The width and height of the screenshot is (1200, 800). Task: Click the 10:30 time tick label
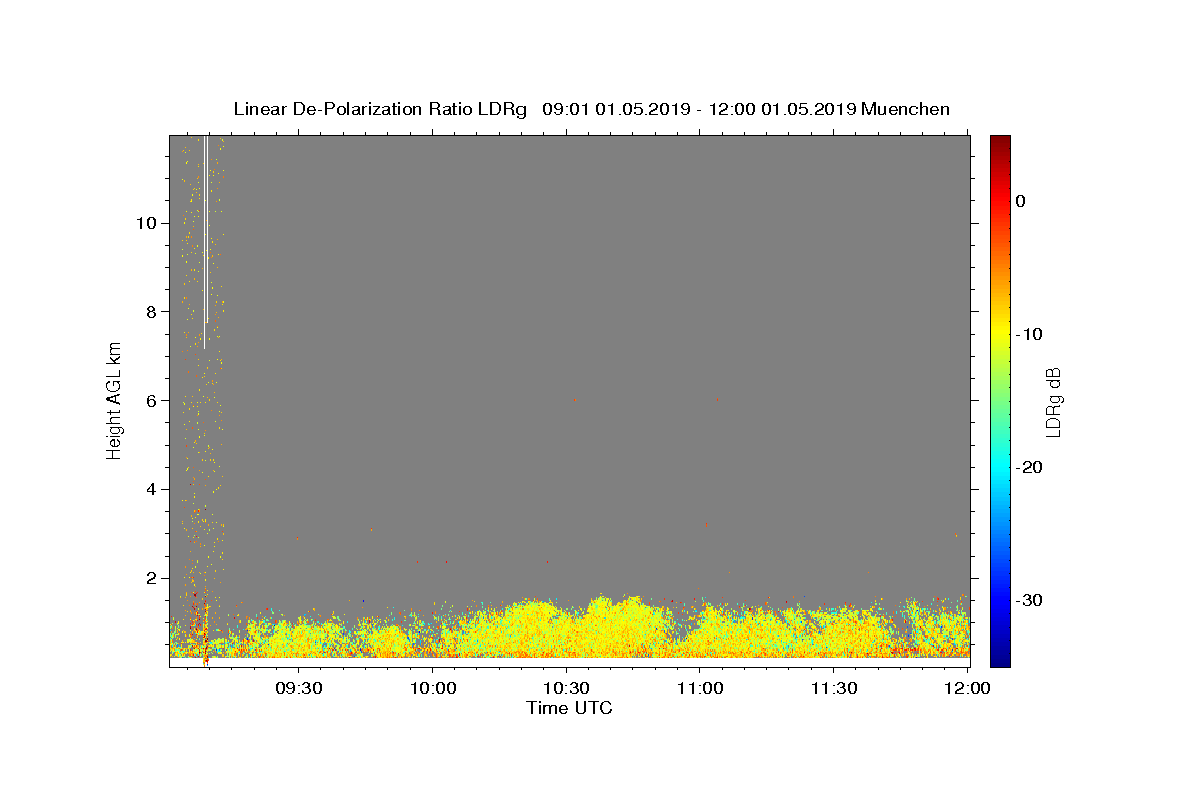[x=566, y=688]
